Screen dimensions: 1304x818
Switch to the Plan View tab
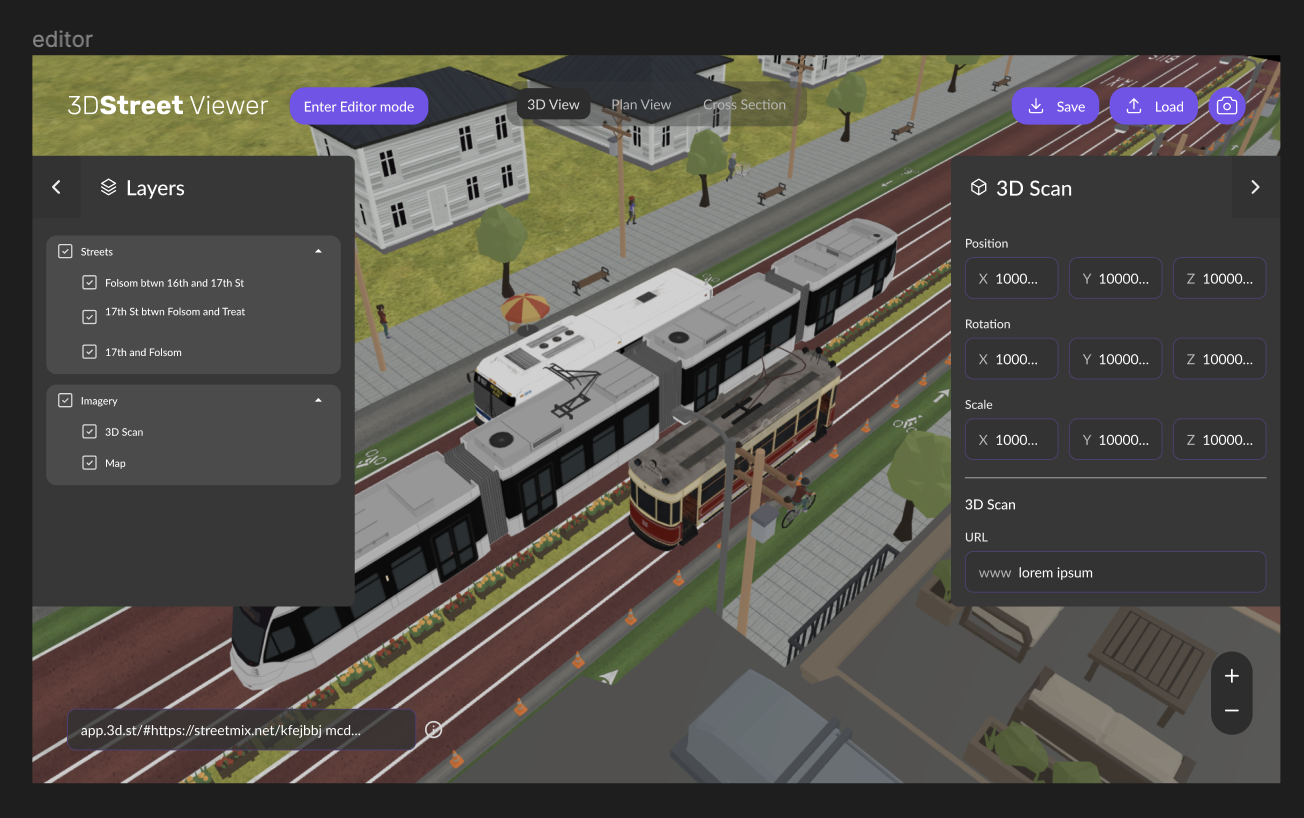click(641, 104)
